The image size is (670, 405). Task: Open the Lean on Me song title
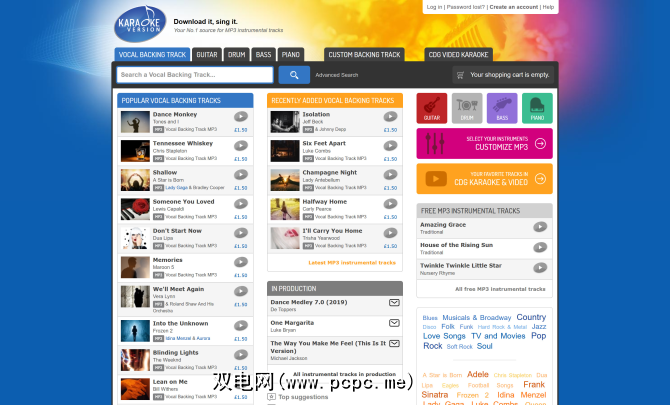170,382
